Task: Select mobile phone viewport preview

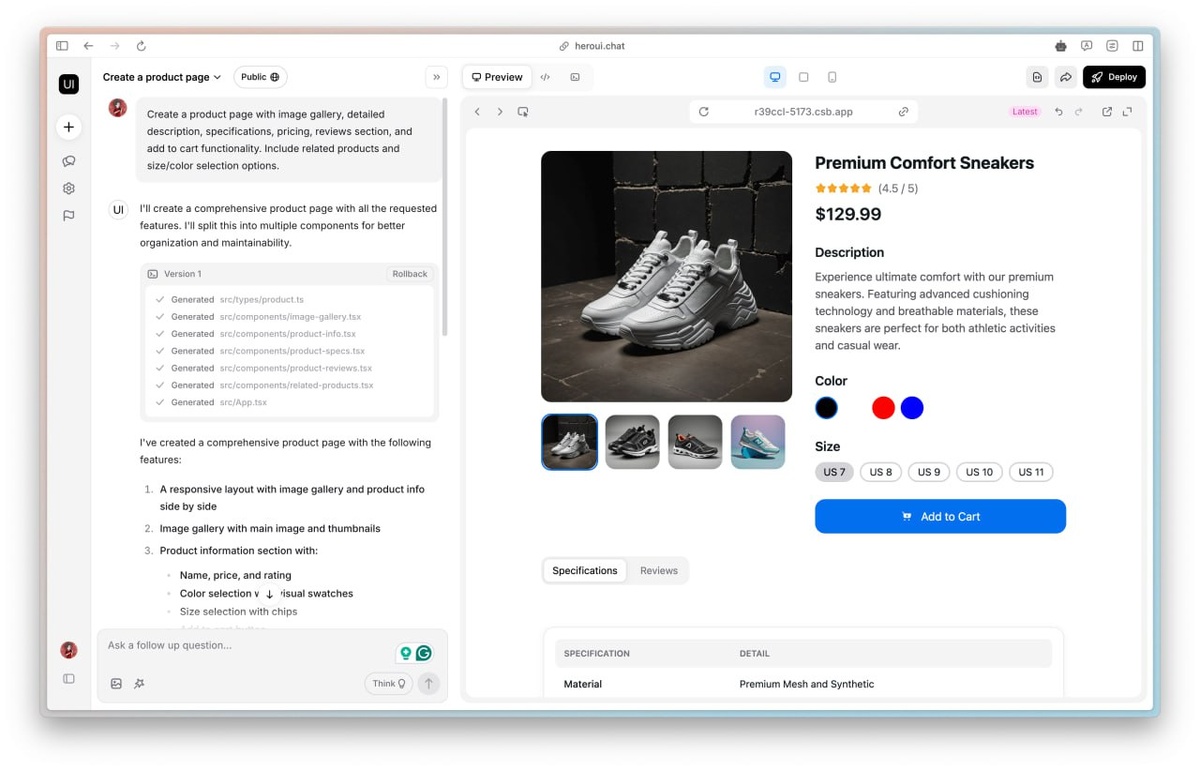Action: tap(832, 77)
